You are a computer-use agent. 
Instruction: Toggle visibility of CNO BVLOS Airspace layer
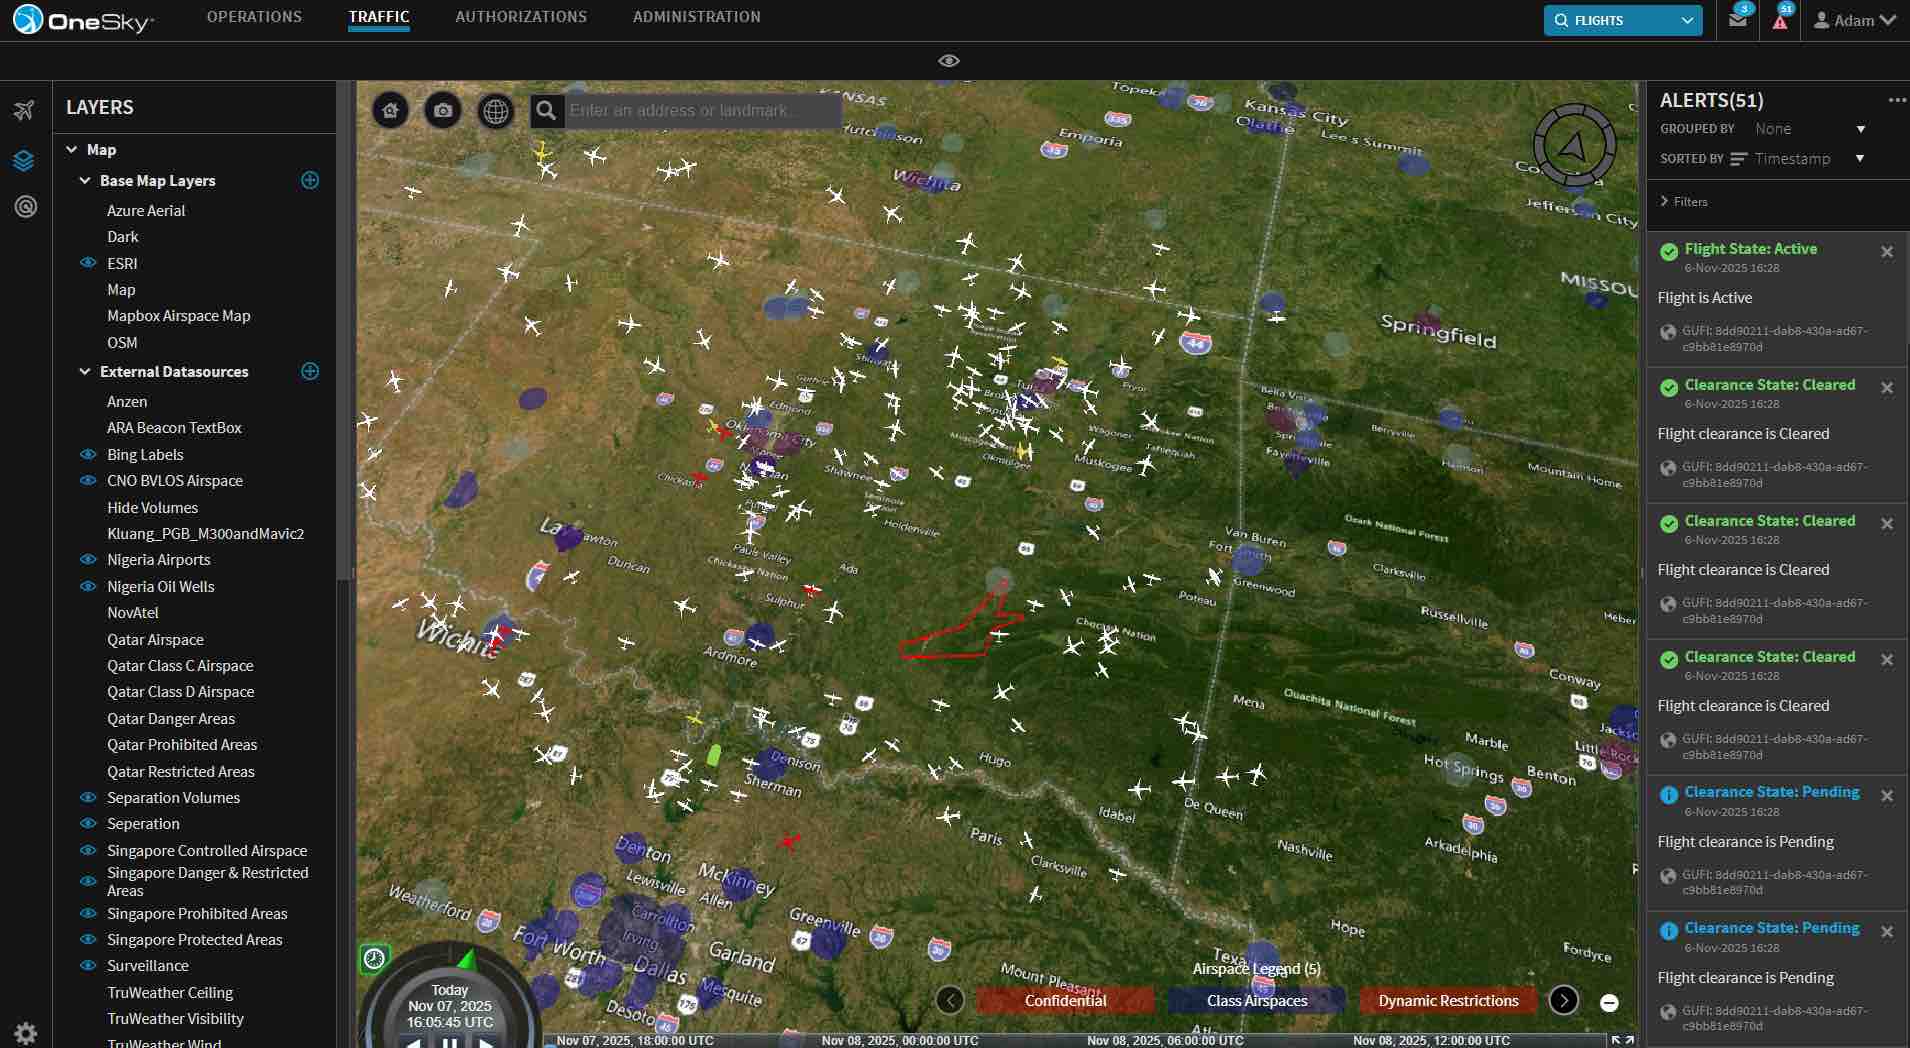[87, 480]
